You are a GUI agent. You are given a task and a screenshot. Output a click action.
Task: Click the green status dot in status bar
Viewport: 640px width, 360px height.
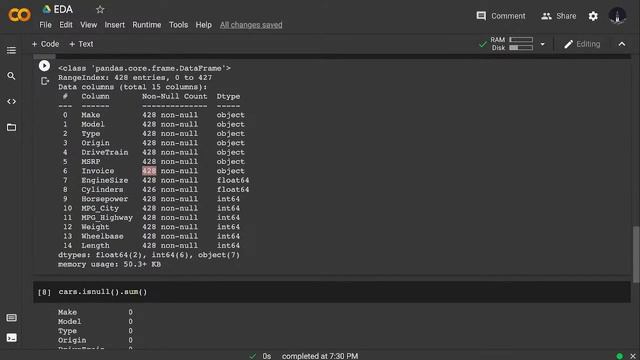pos(620,356)
